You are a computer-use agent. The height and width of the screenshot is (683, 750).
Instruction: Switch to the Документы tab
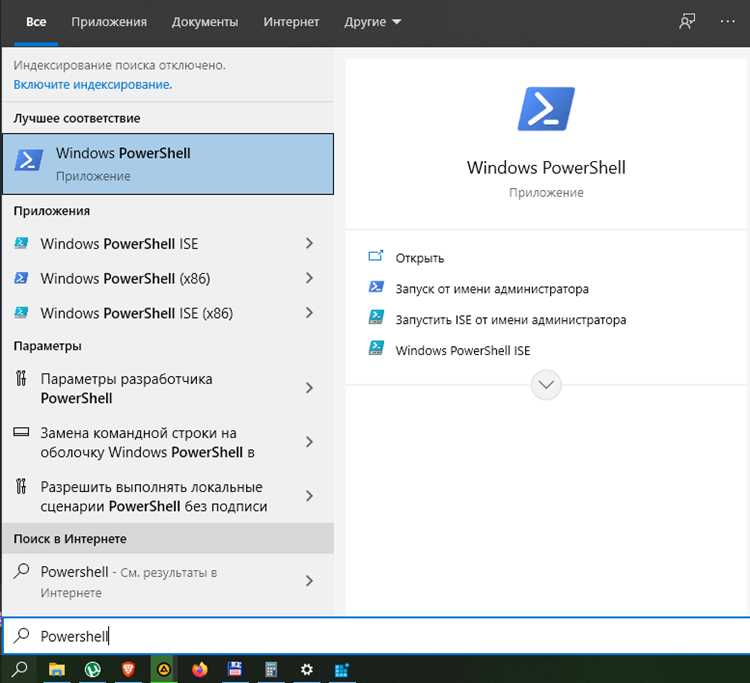pos(205,22)
